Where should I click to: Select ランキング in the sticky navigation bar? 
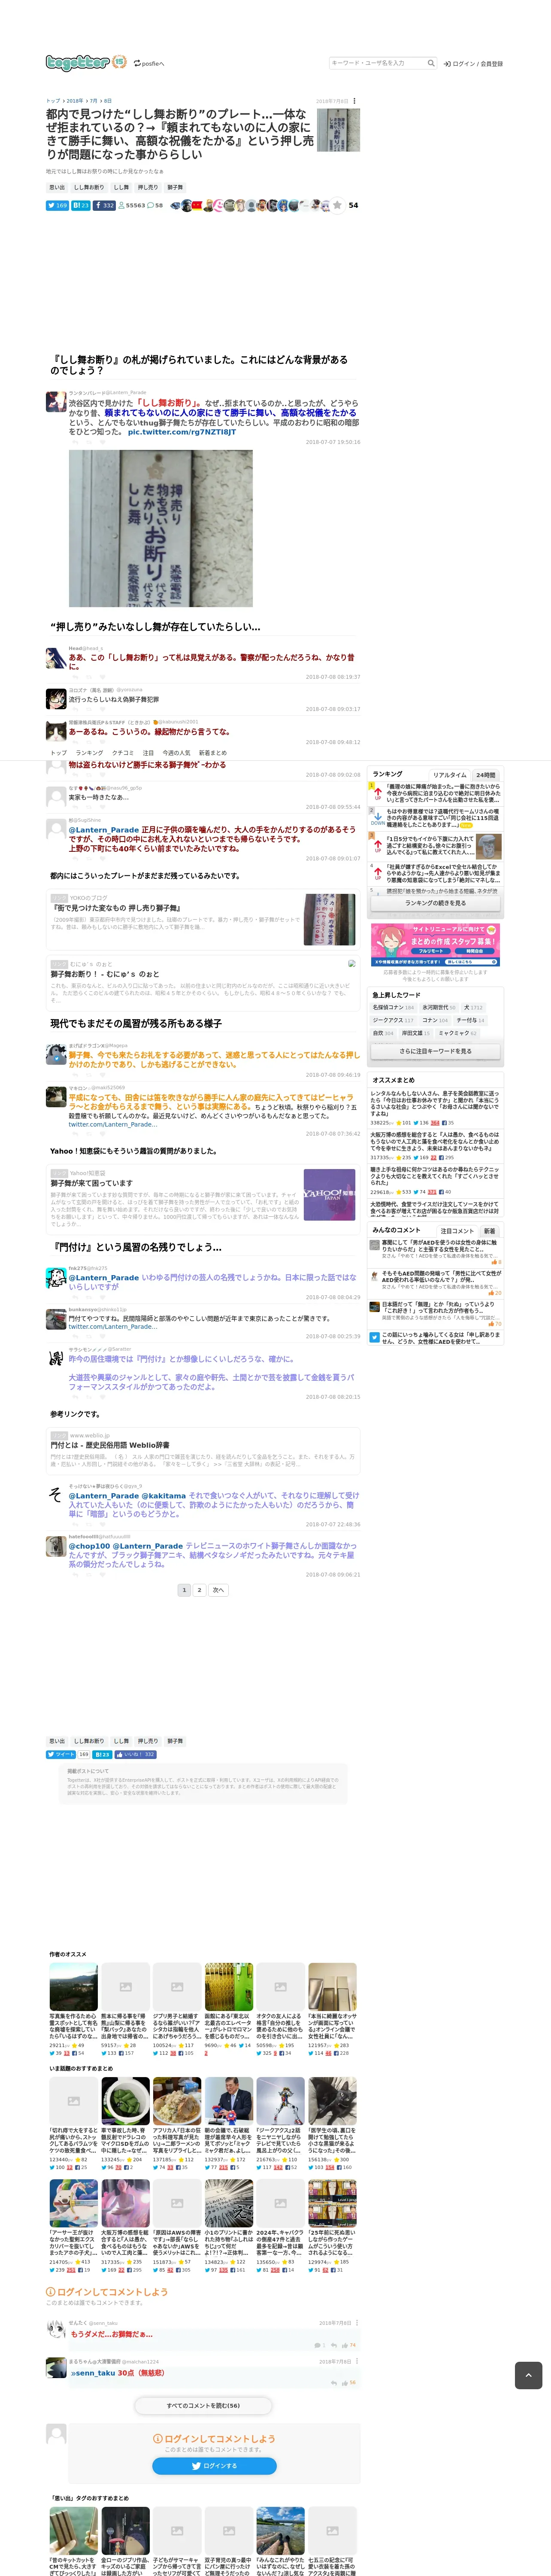click(x=89, y=752)
